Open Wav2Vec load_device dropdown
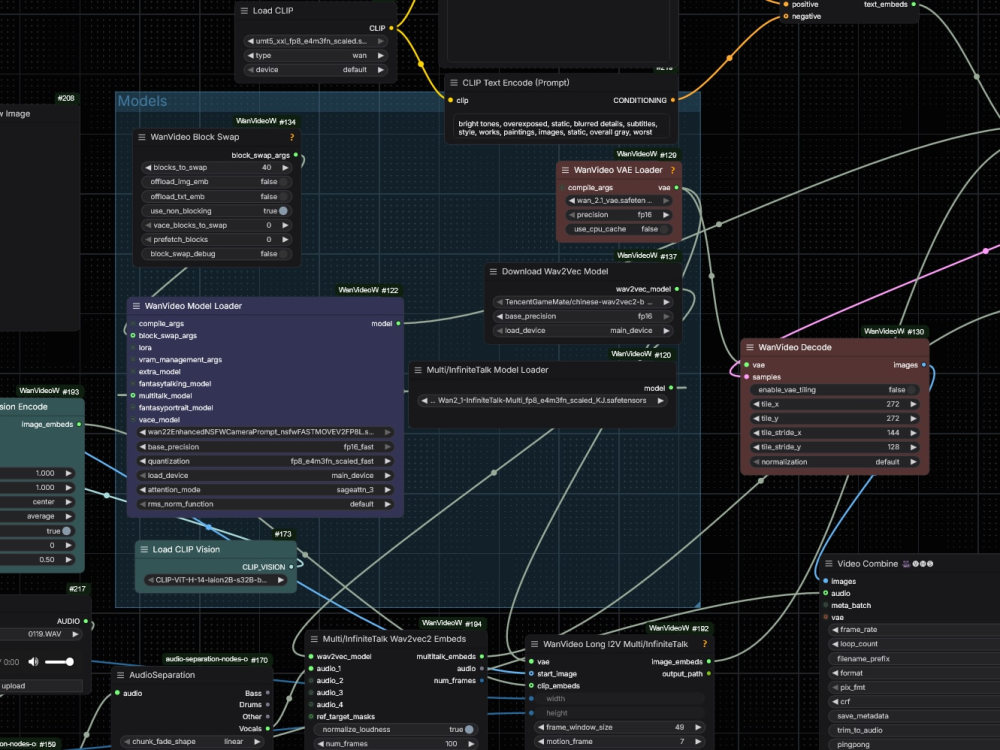 (x=583, y=330)
